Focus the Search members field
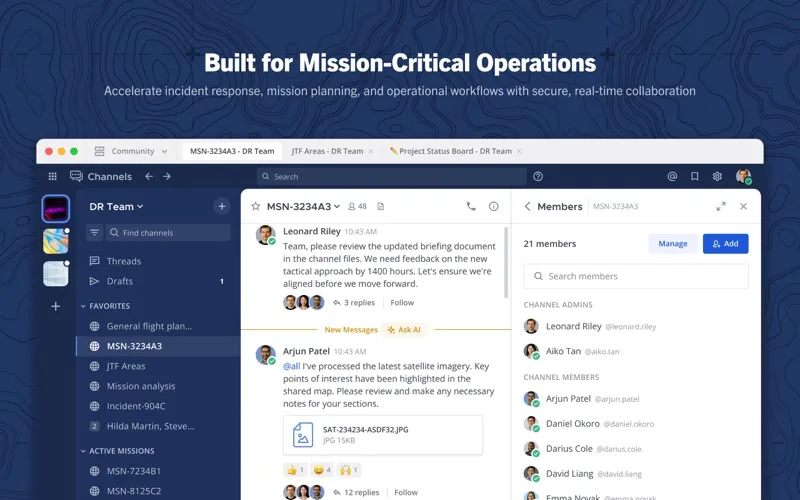 click(636, 276)
